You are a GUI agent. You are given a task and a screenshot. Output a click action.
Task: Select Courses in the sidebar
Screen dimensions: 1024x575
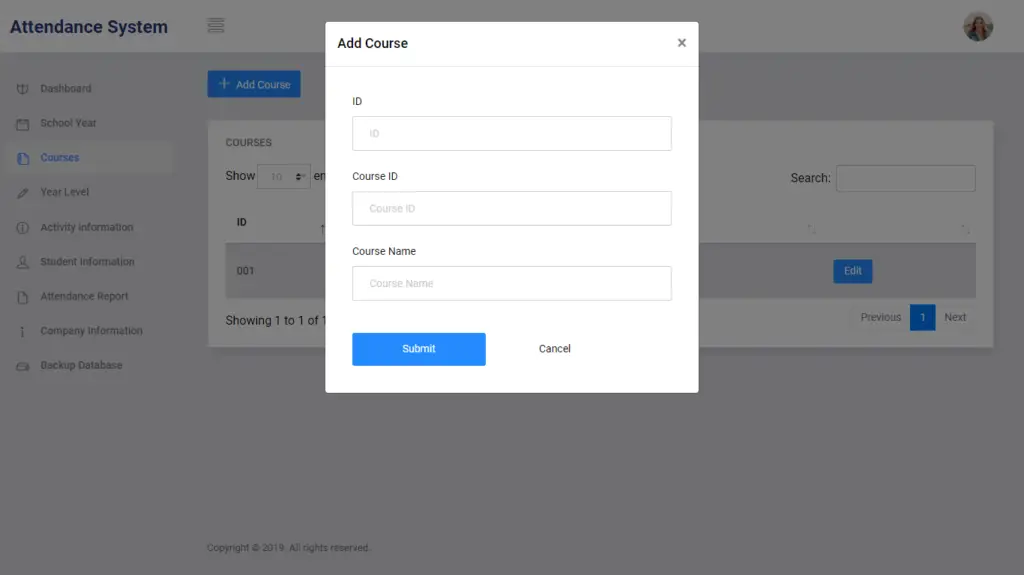click(x=59, y=157)
